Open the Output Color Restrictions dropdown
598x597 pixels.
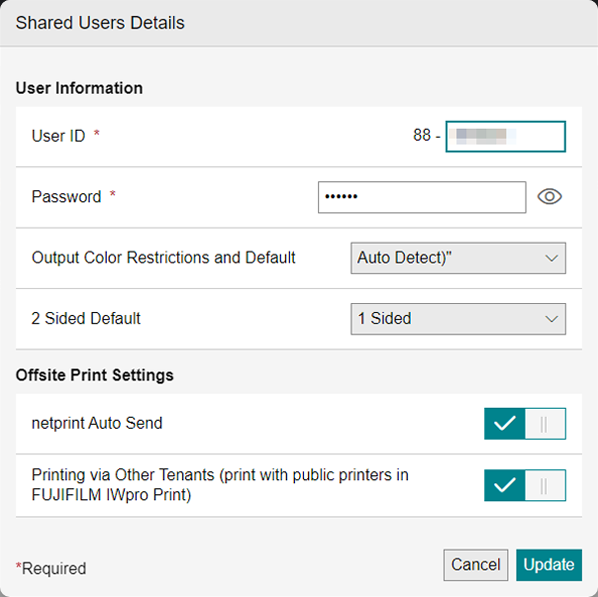[x=458, y=258]
